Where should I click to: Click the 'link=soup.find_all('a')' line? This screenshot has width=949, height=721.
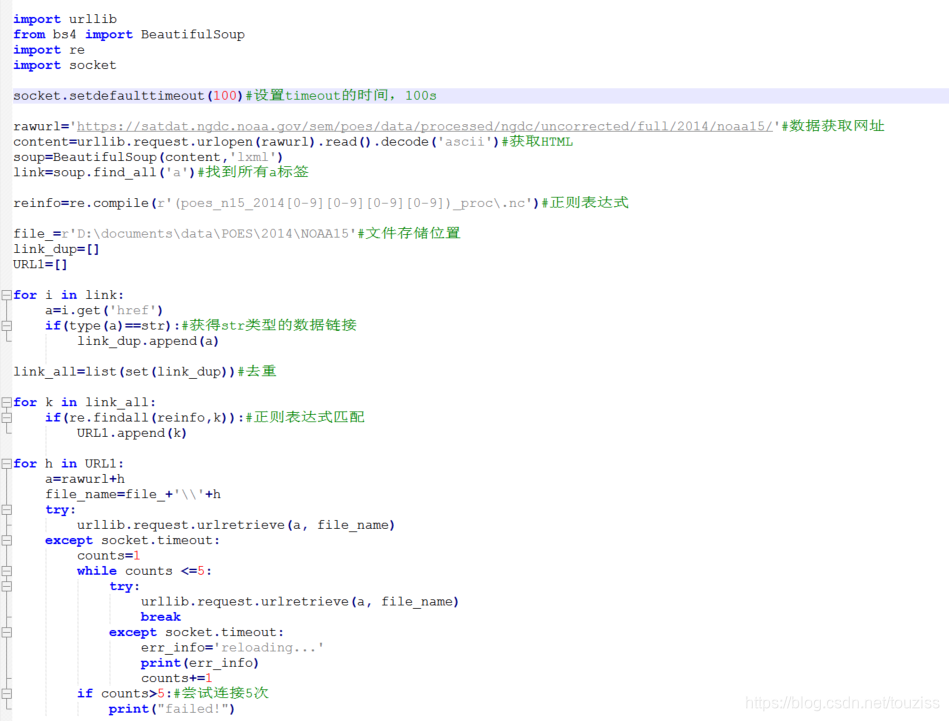pos(161,172)
